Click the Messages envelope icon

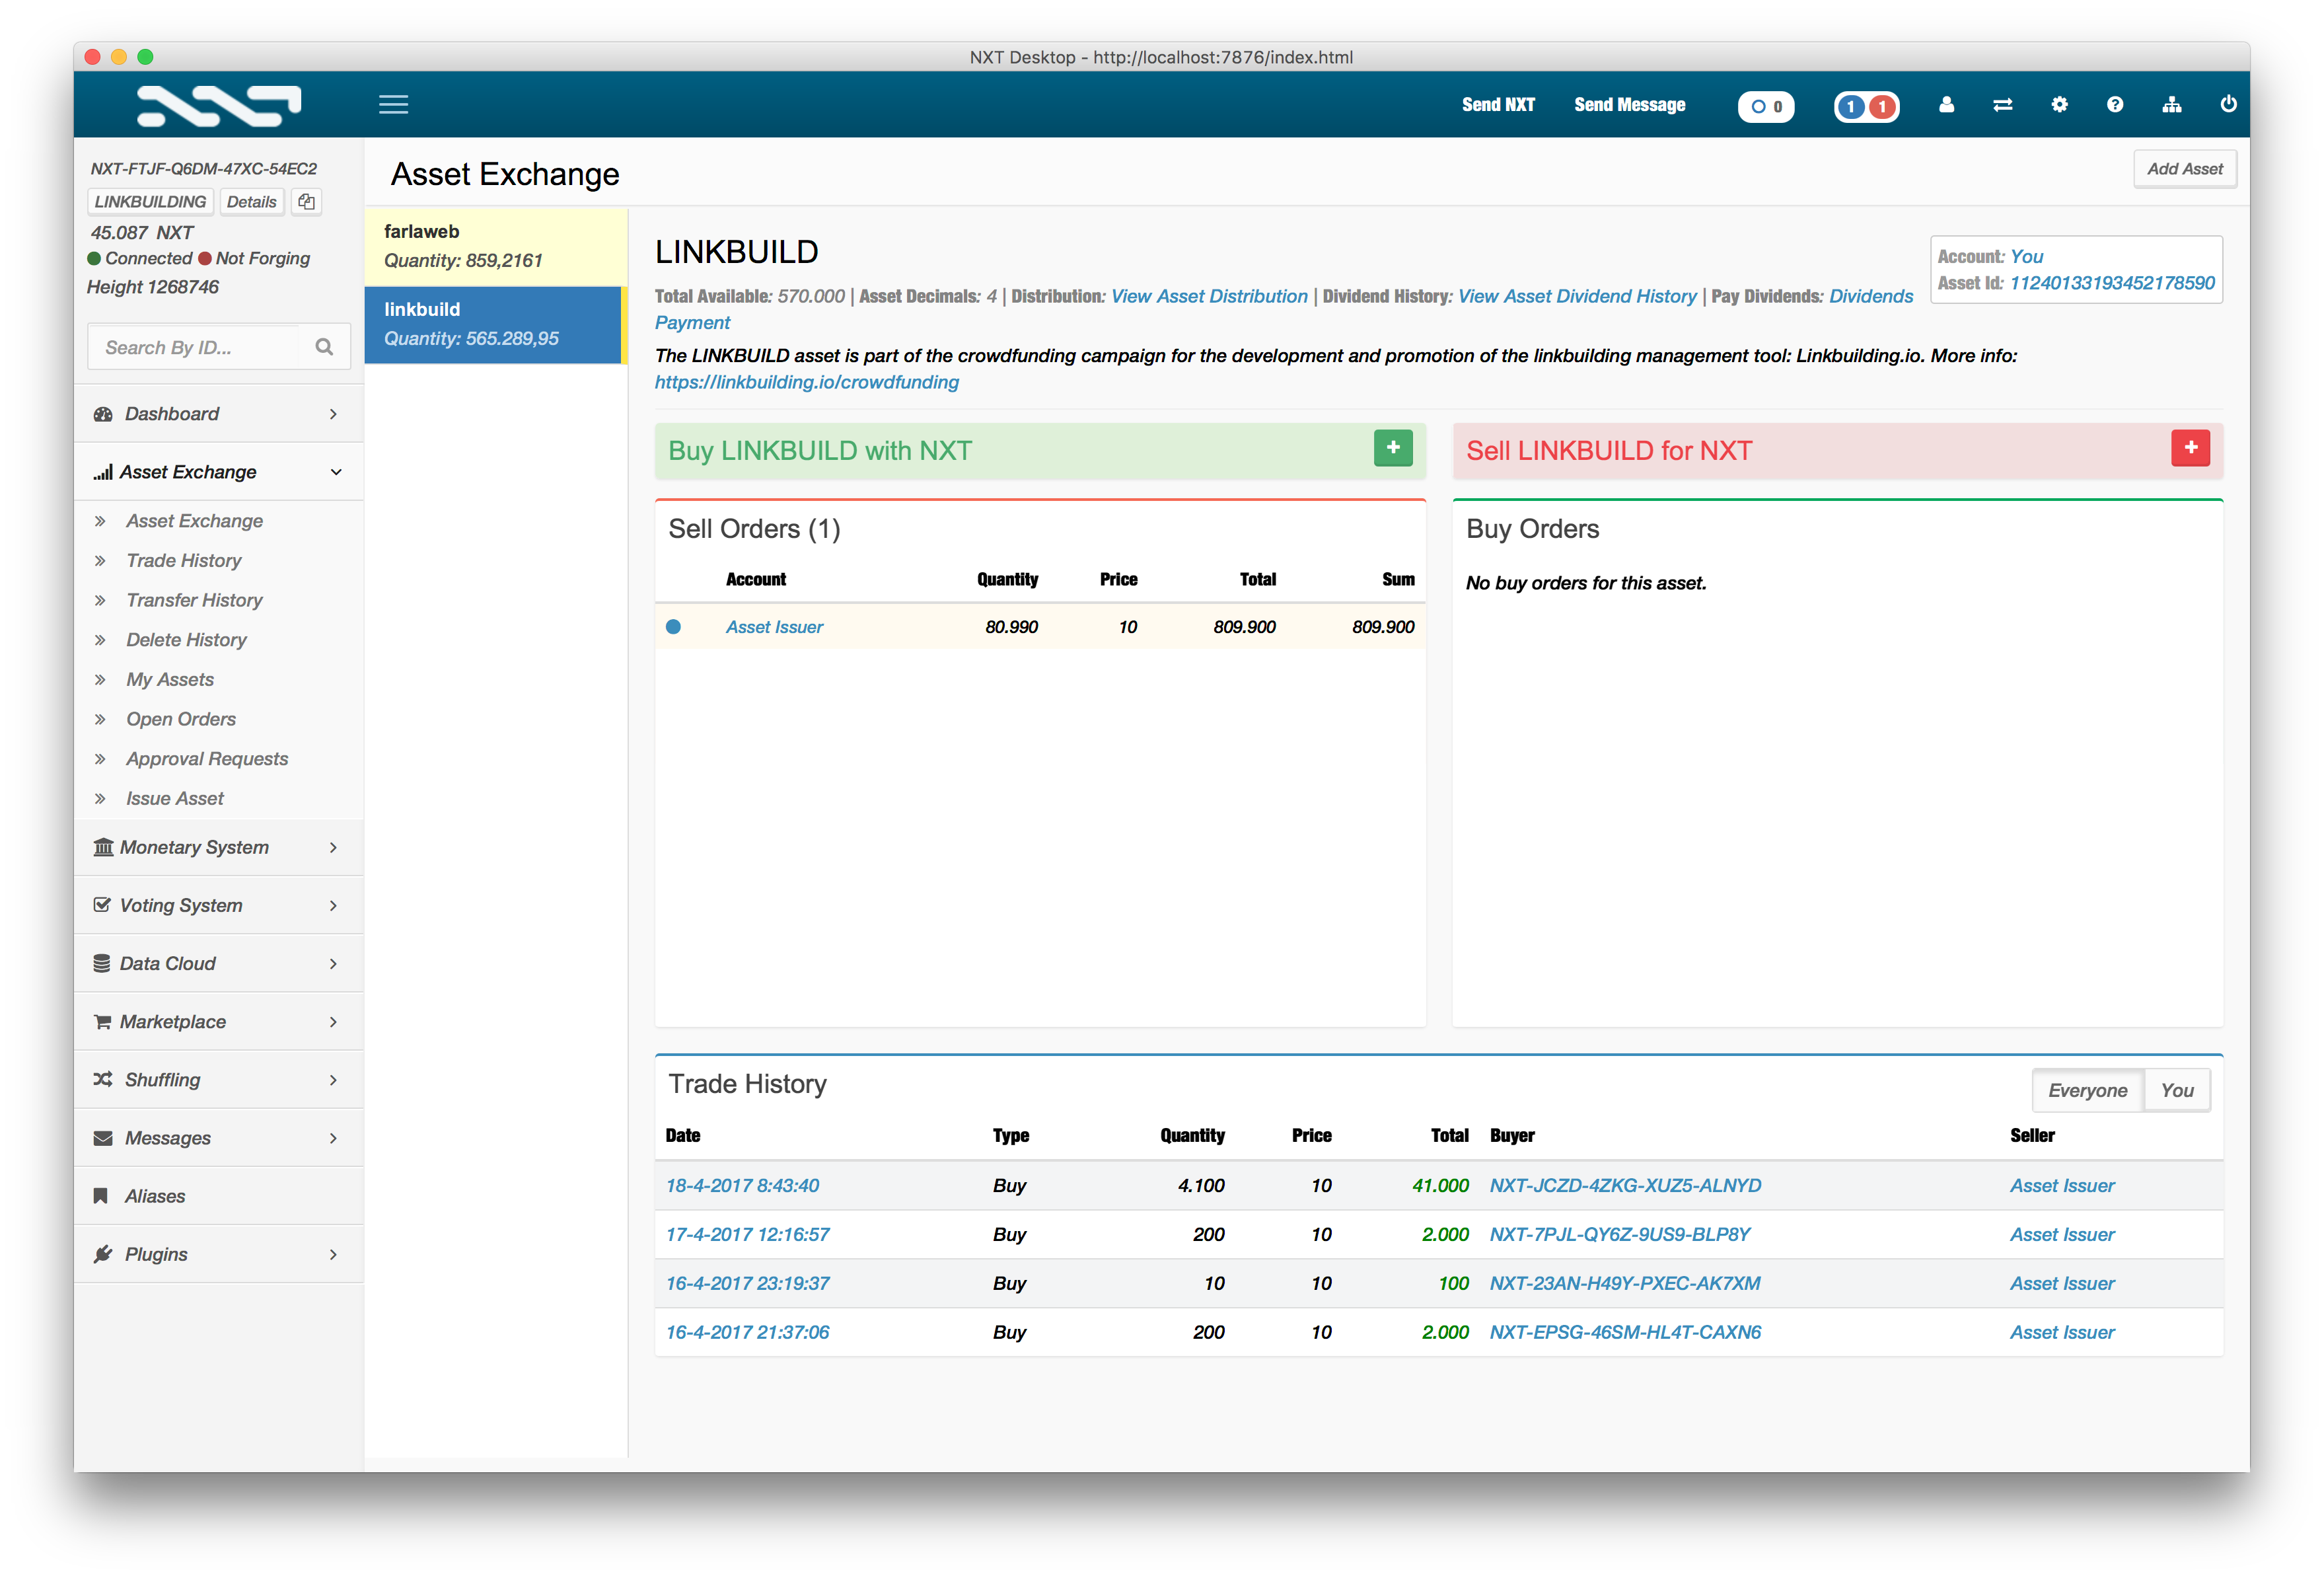tap(103, 1138)
